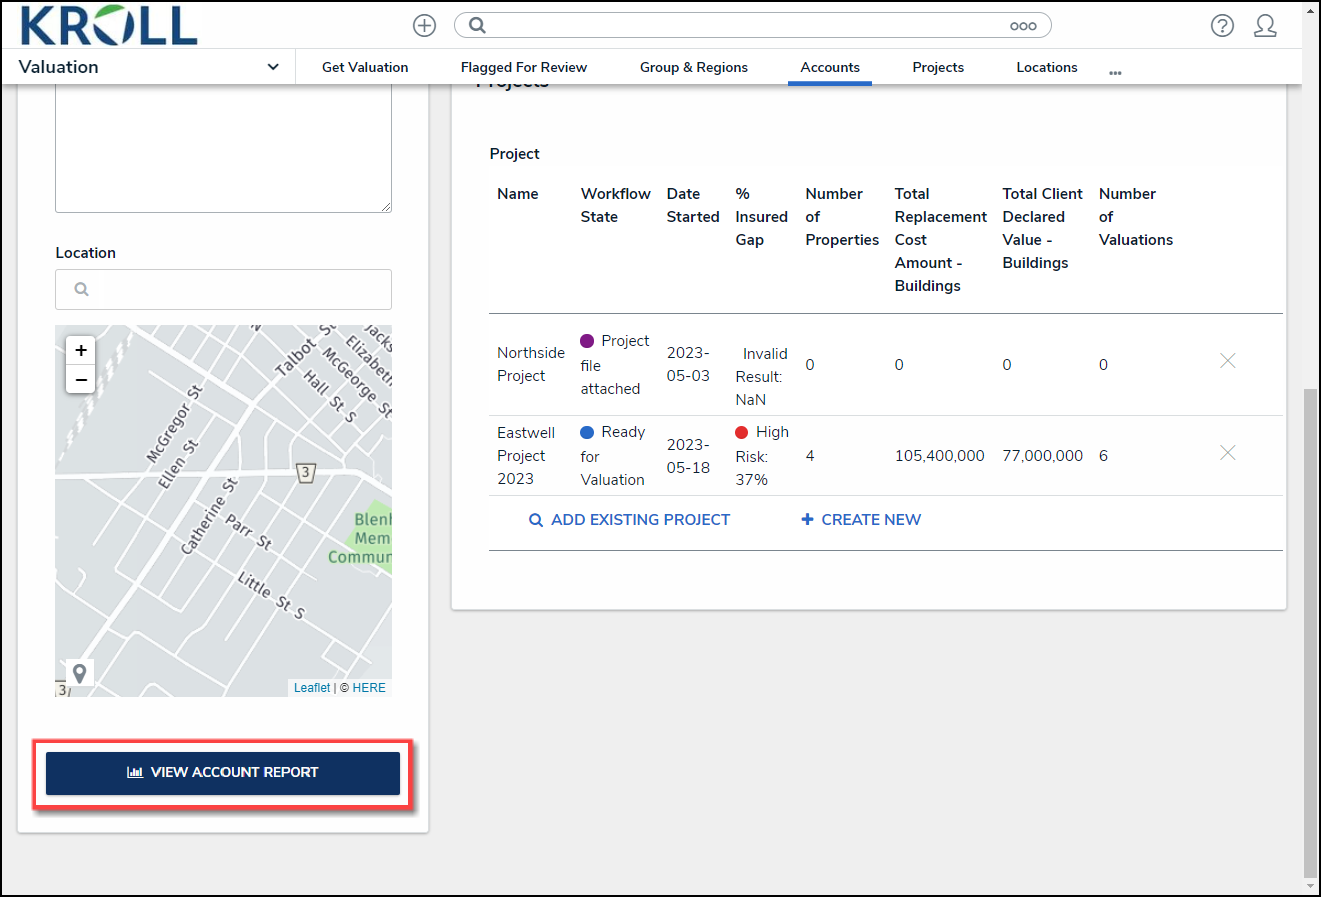
Task: Open the HERE attribution link
Action: pos(369,688)
